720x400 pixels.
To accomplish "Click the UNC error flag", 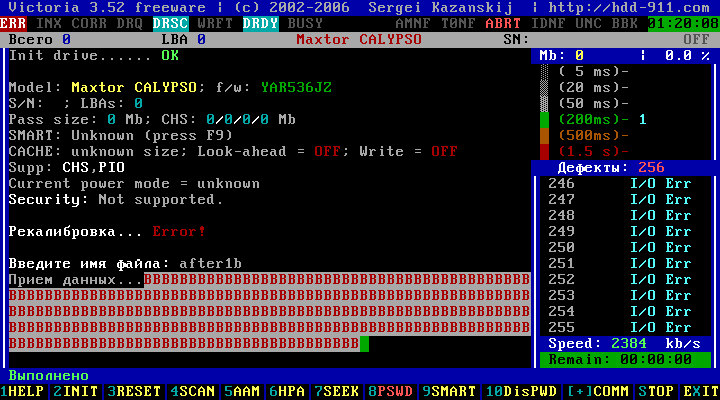I will pyautogui.click(x=589, y=23).
